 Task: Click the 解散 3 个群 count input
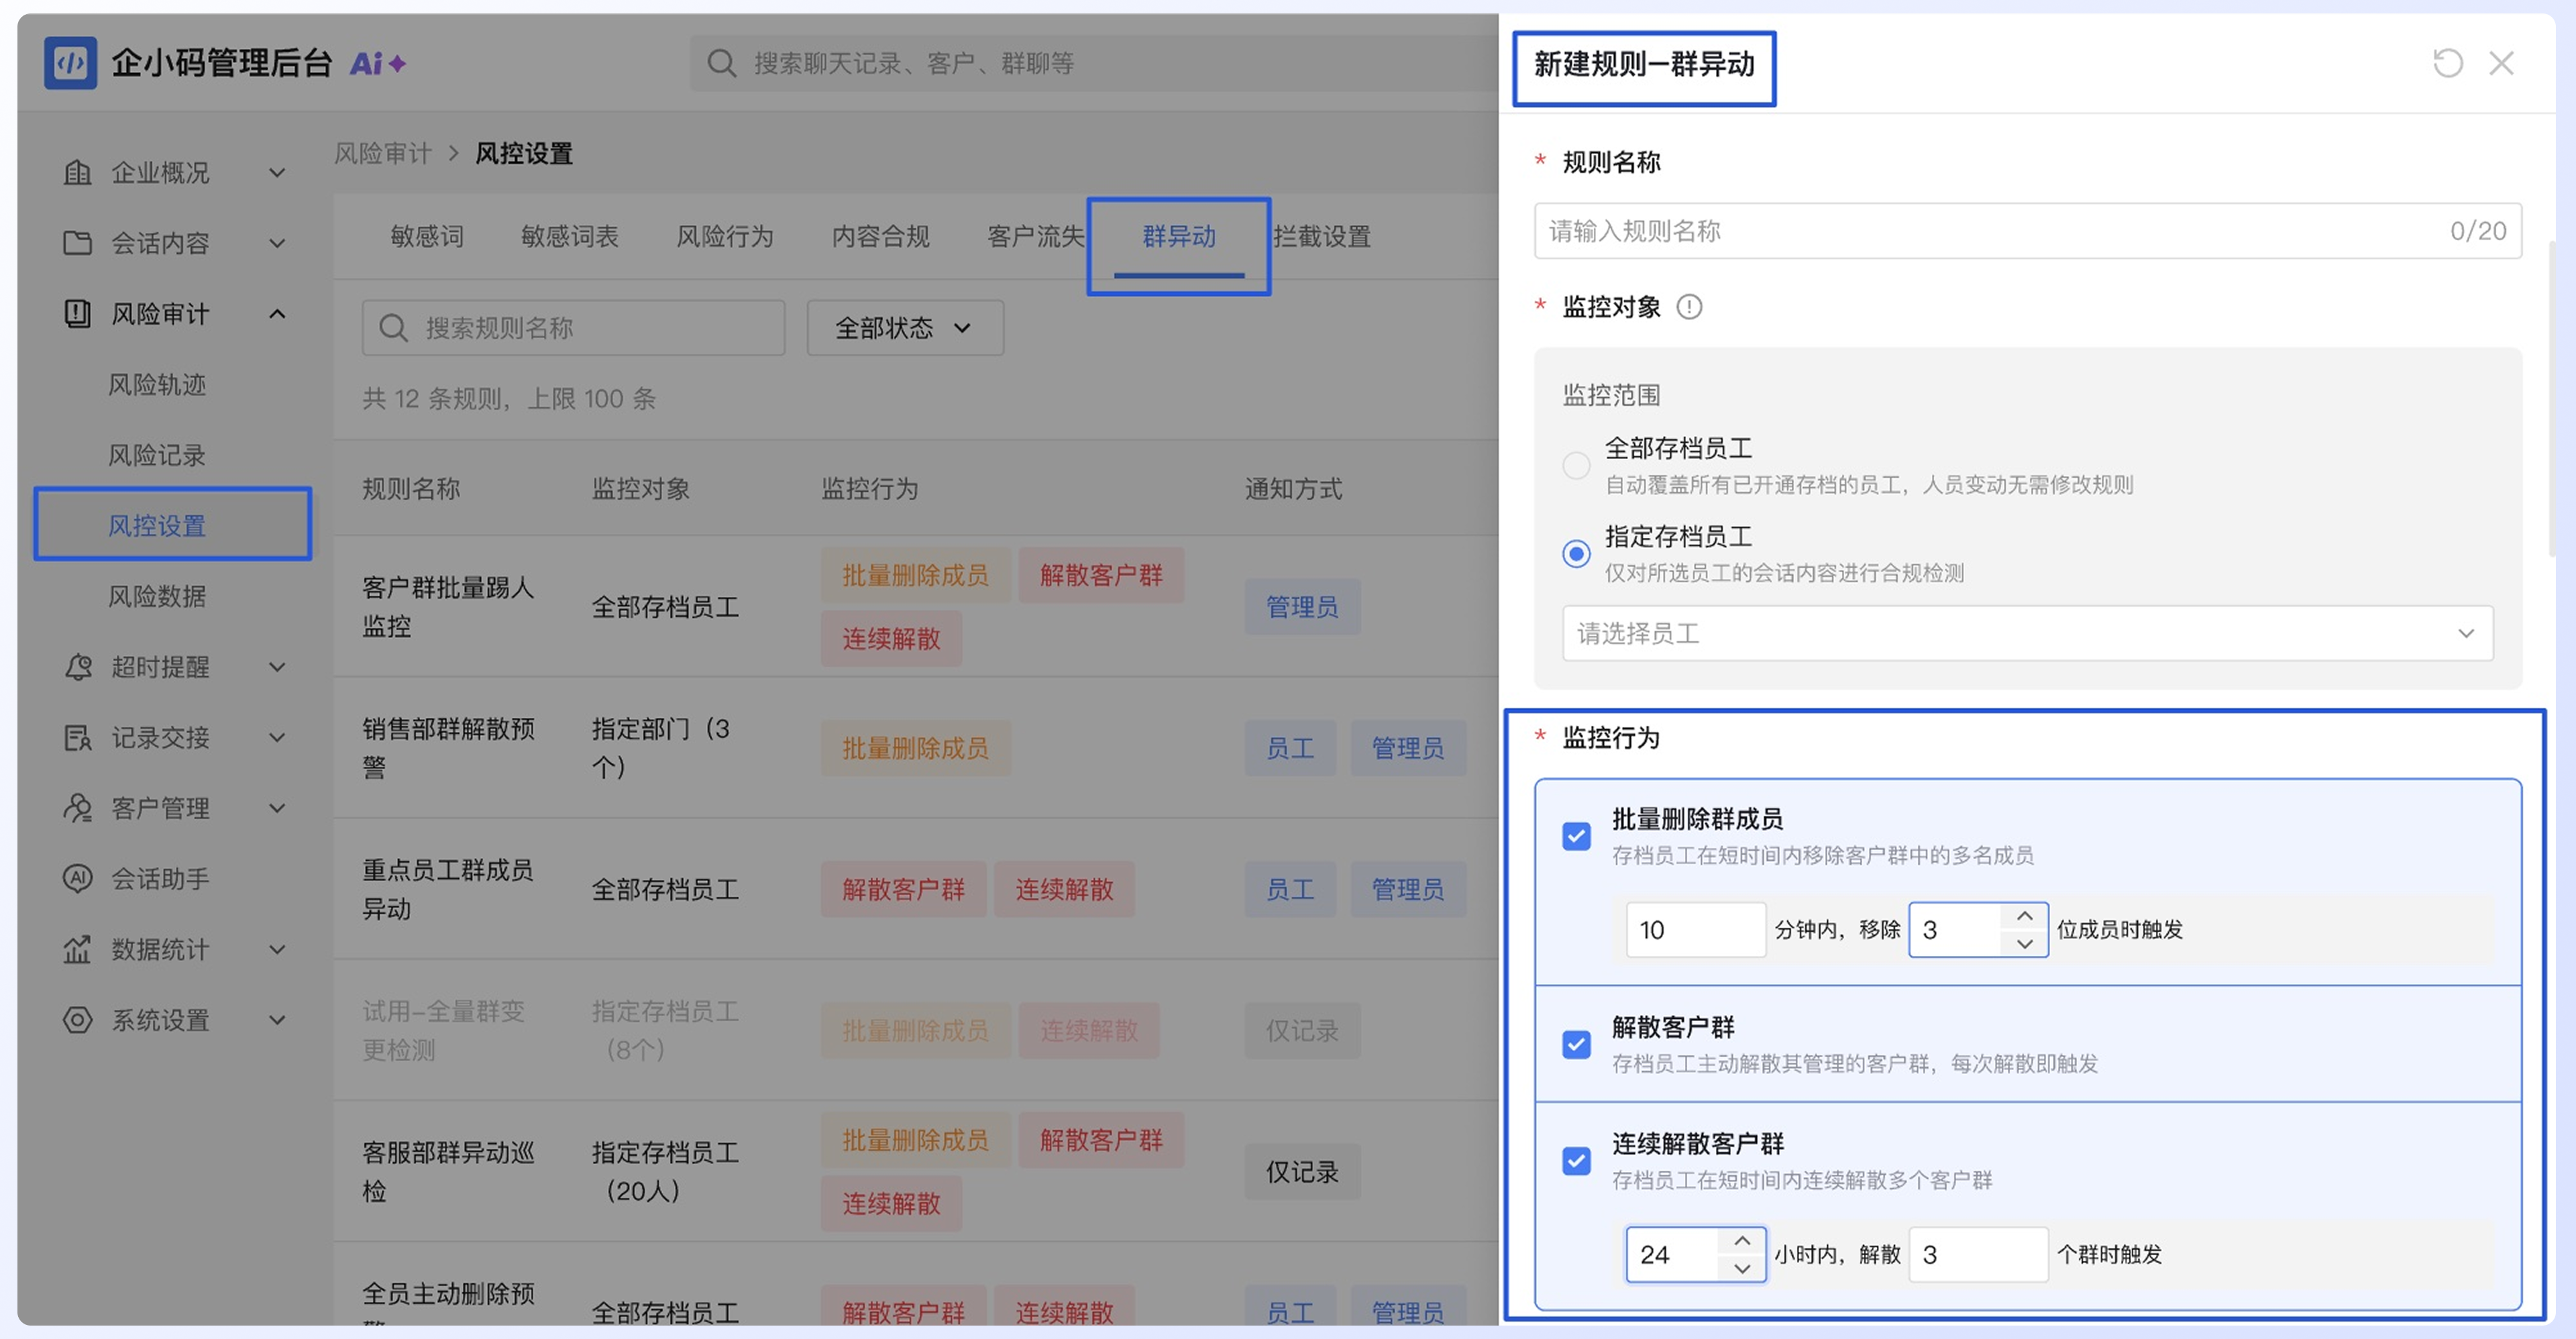[x=1978, y=1255]
